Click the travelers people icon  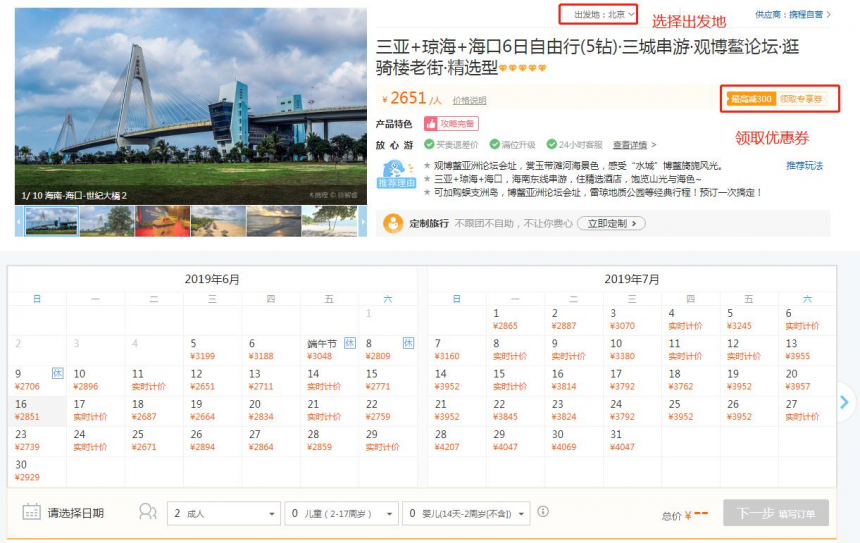click(148, 512)
